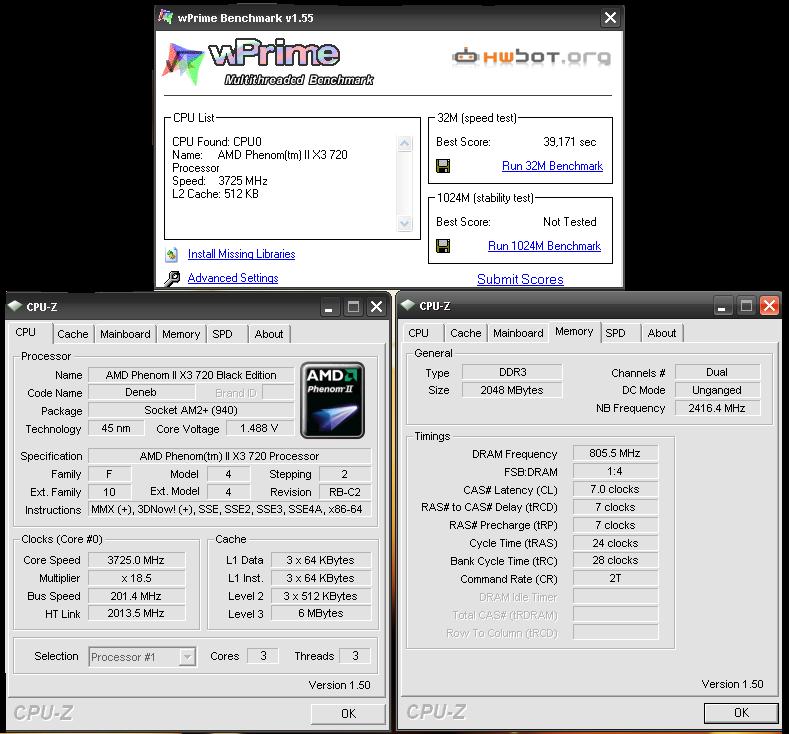The image size is (789, 734).
Task: Open About tab in left CPU-Z window
Action: pyautogui.click(x=269, y=334)
